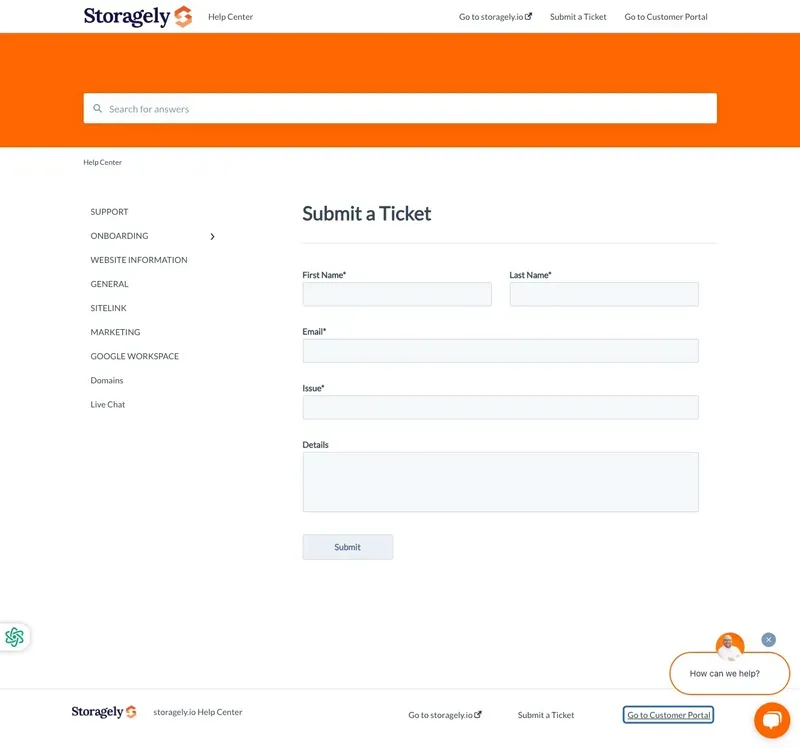Click the chat agent avatar

730,646
